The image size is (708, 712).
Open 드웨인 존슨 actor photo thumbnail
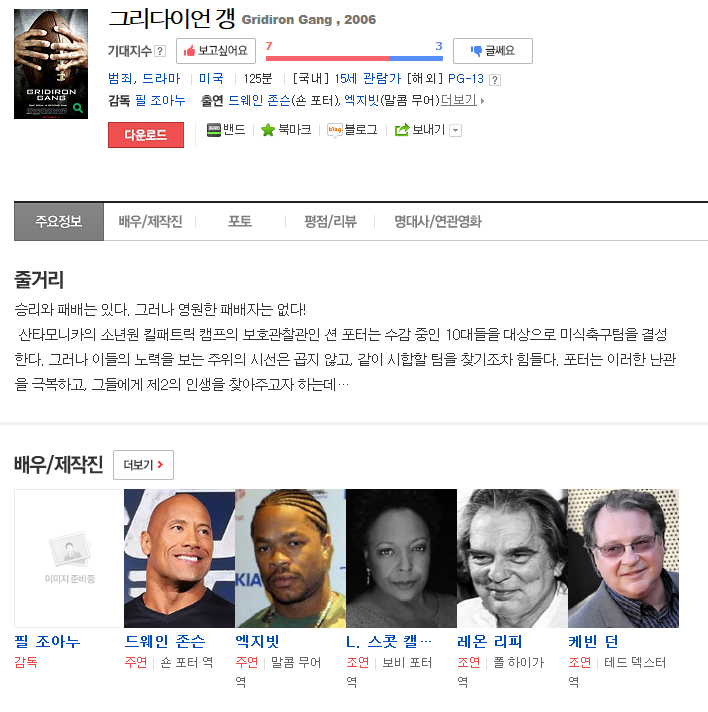click(x=179, y=559)
